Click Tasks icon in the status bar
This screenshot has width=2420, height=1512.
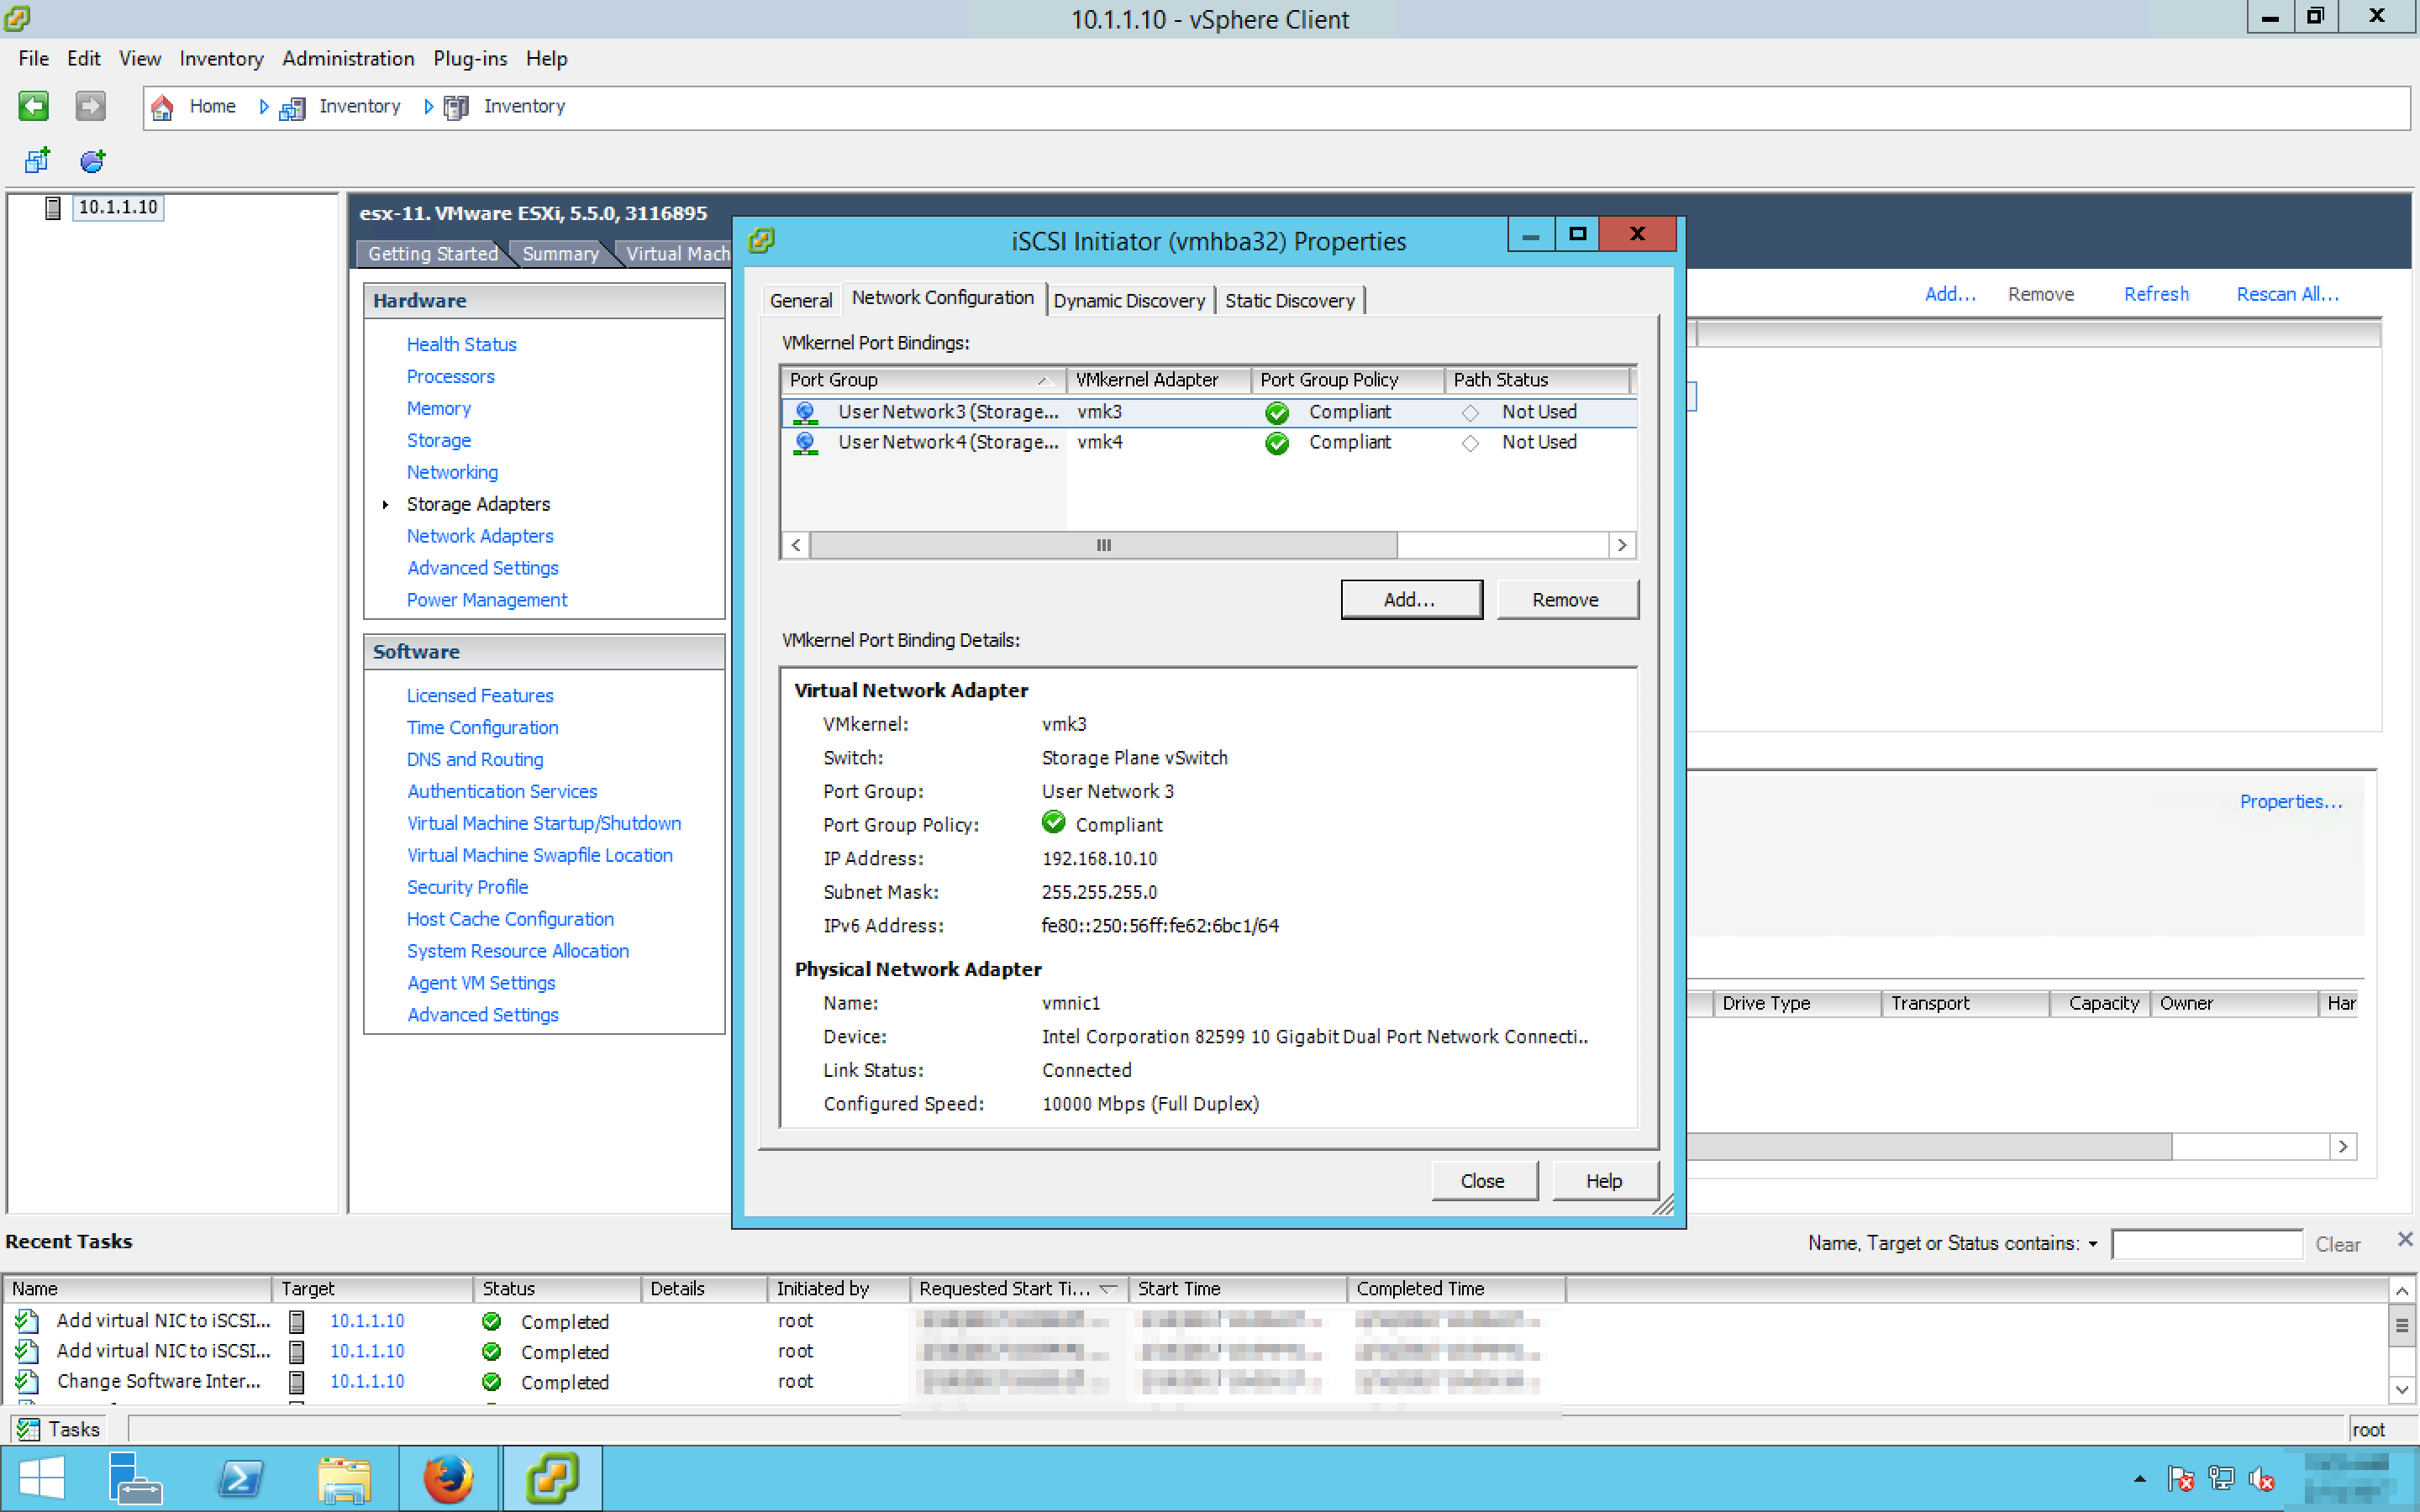pyautogui.click(x=29, y=1429)
